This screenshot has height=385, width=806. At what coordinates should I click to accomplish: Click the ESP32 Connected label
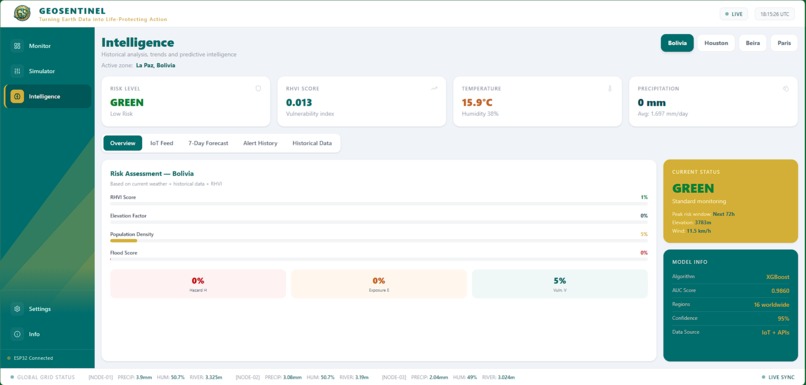[33, 358]
